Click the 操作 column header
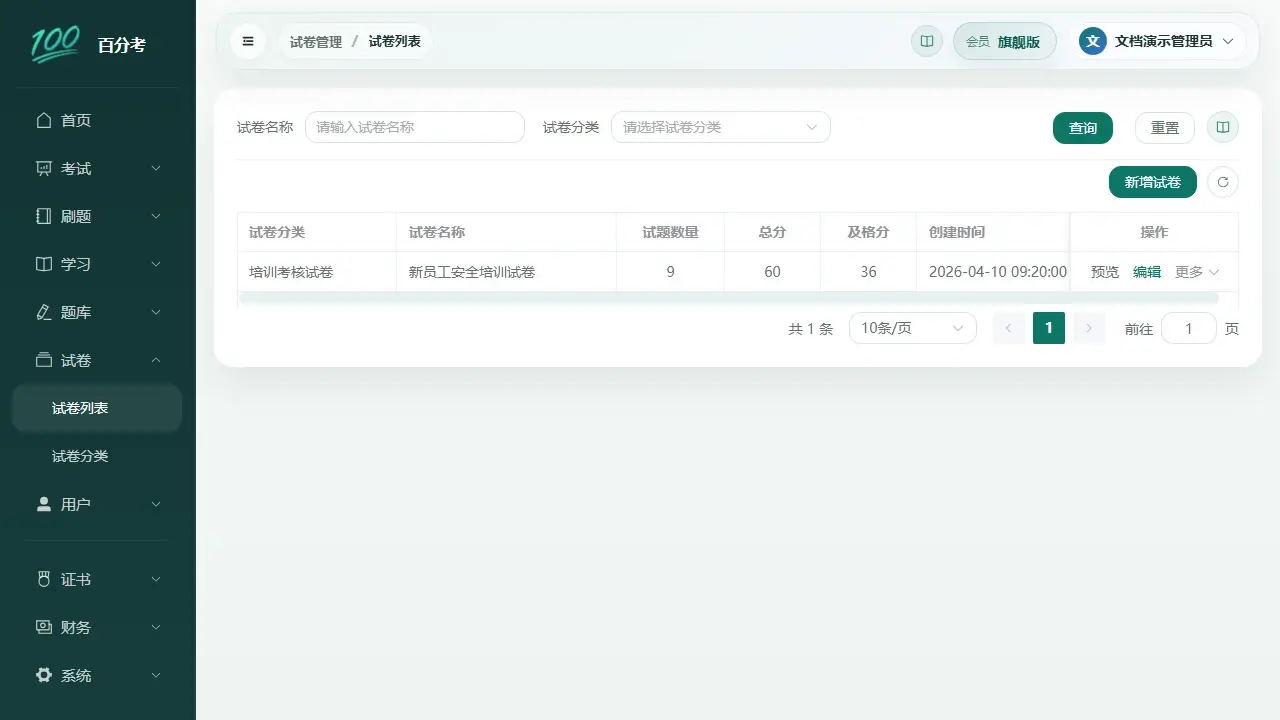 coord(1154,232)
